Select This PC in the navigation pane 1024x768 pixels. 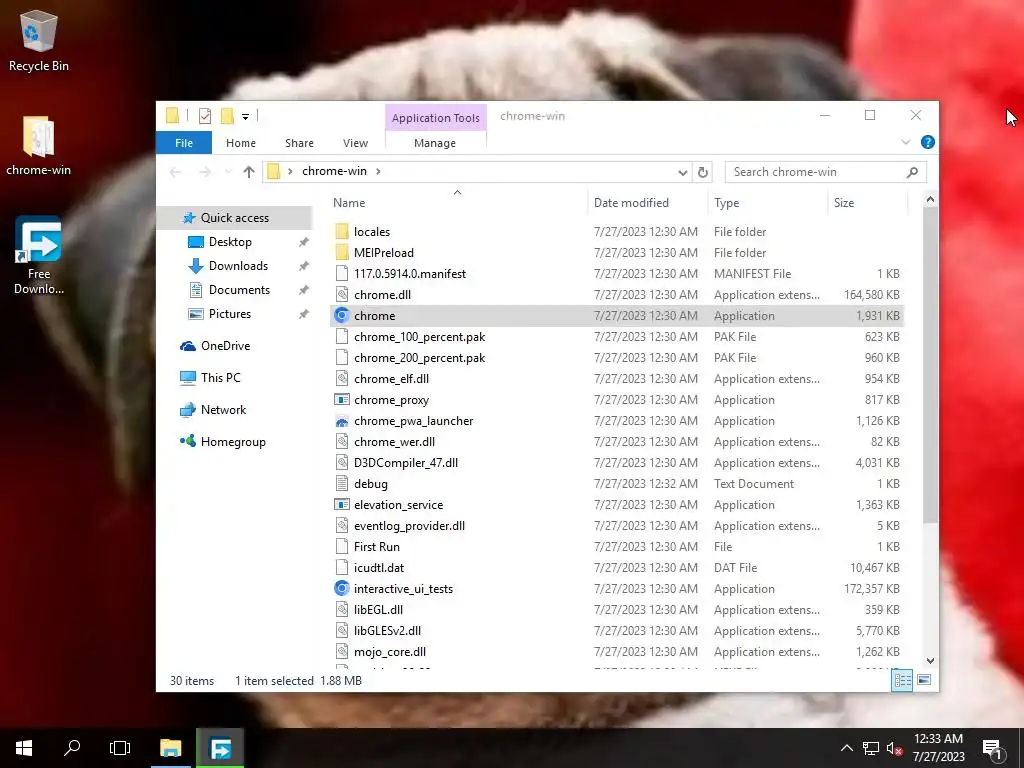[x=220, y=378]
